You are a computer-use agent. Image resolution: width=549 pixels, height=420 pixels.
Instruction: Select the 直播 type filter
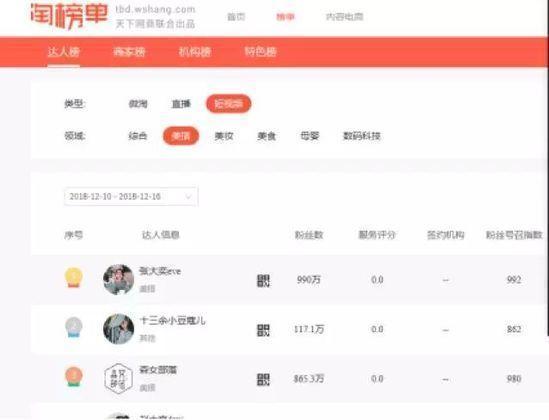pos(181,104)
